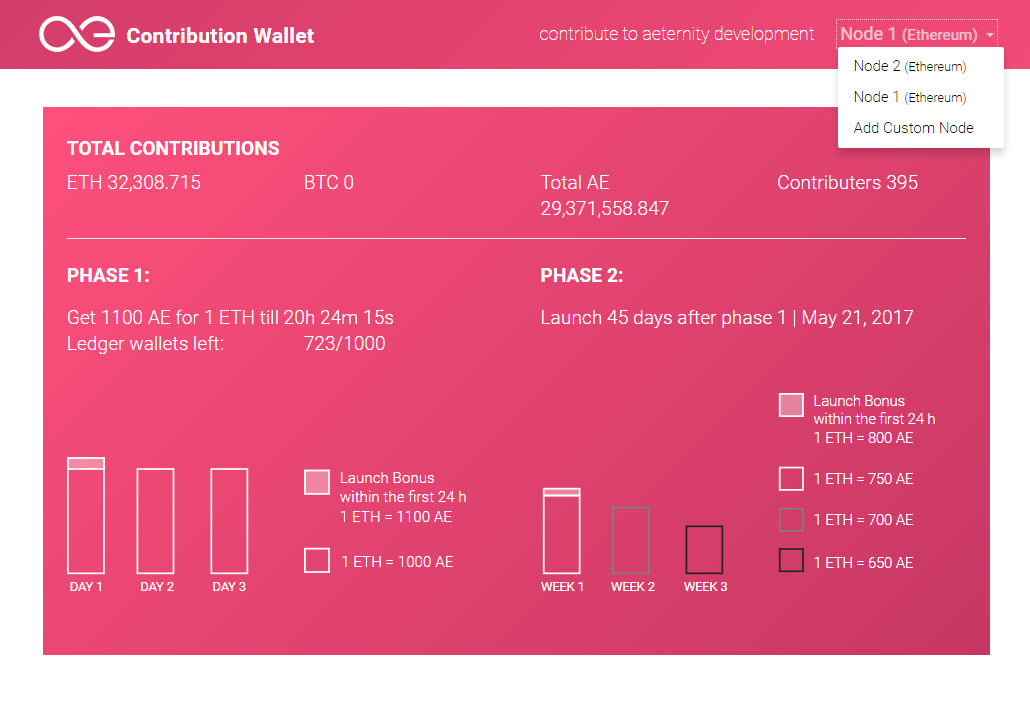The width and height of the screenshot is (1030, 709).
Task: Click the aeternity infinity logo
Action: [77, 34]
